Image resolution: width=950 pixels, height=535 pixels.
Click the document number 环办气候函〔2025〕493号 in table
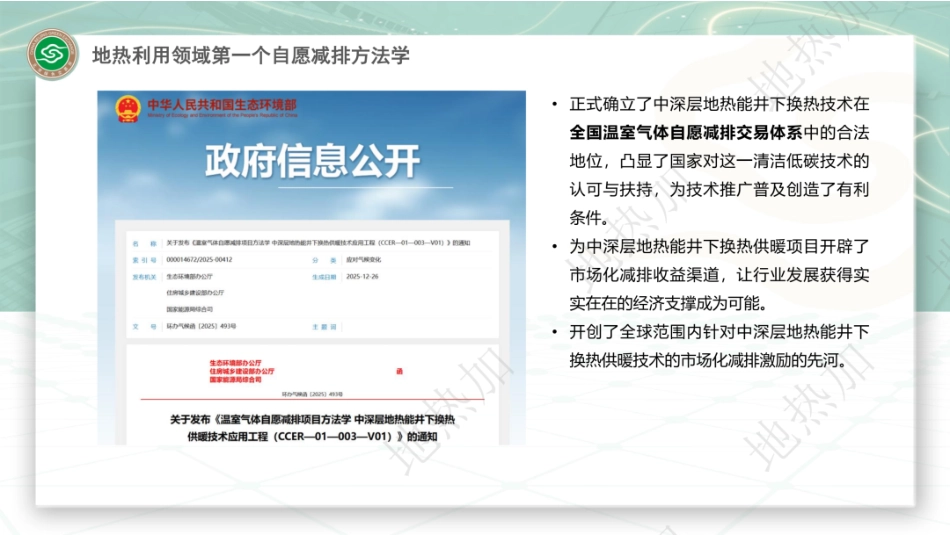tap(201, 327)
